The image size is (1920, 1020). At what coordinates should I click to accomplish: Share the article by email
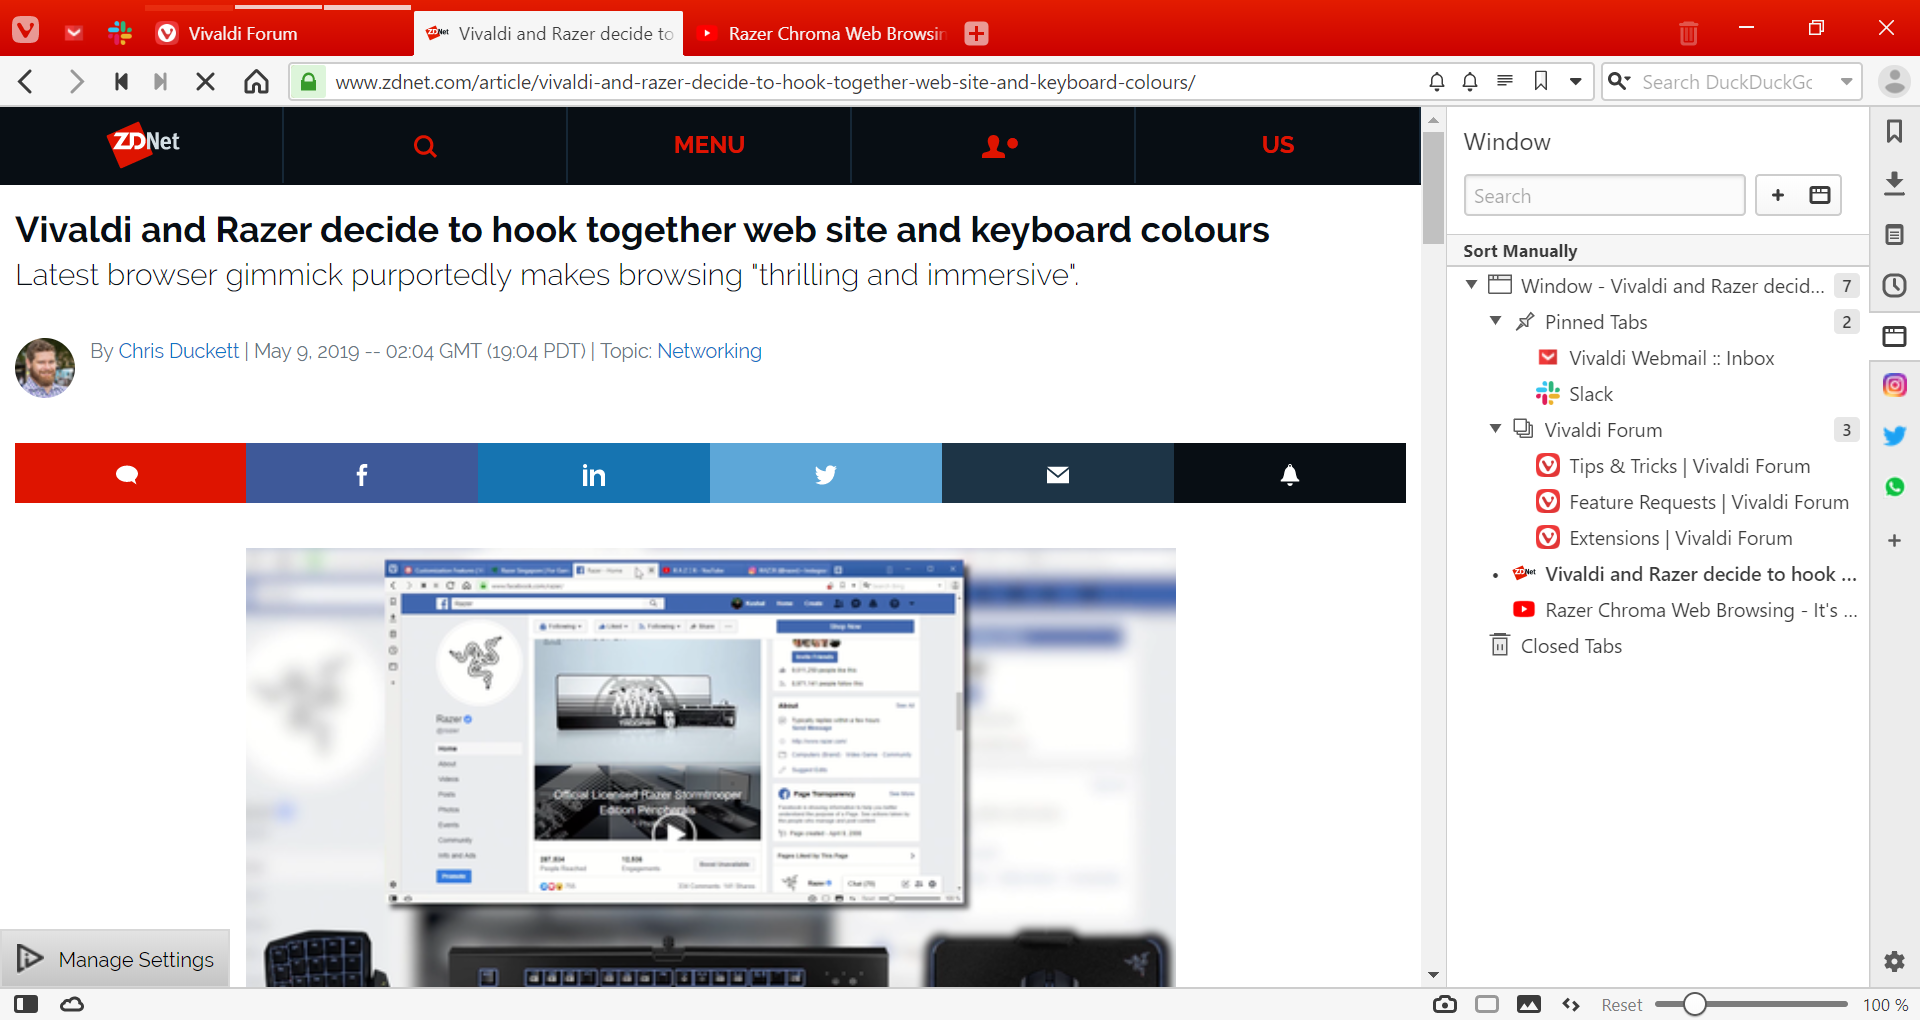[1057, 473]
